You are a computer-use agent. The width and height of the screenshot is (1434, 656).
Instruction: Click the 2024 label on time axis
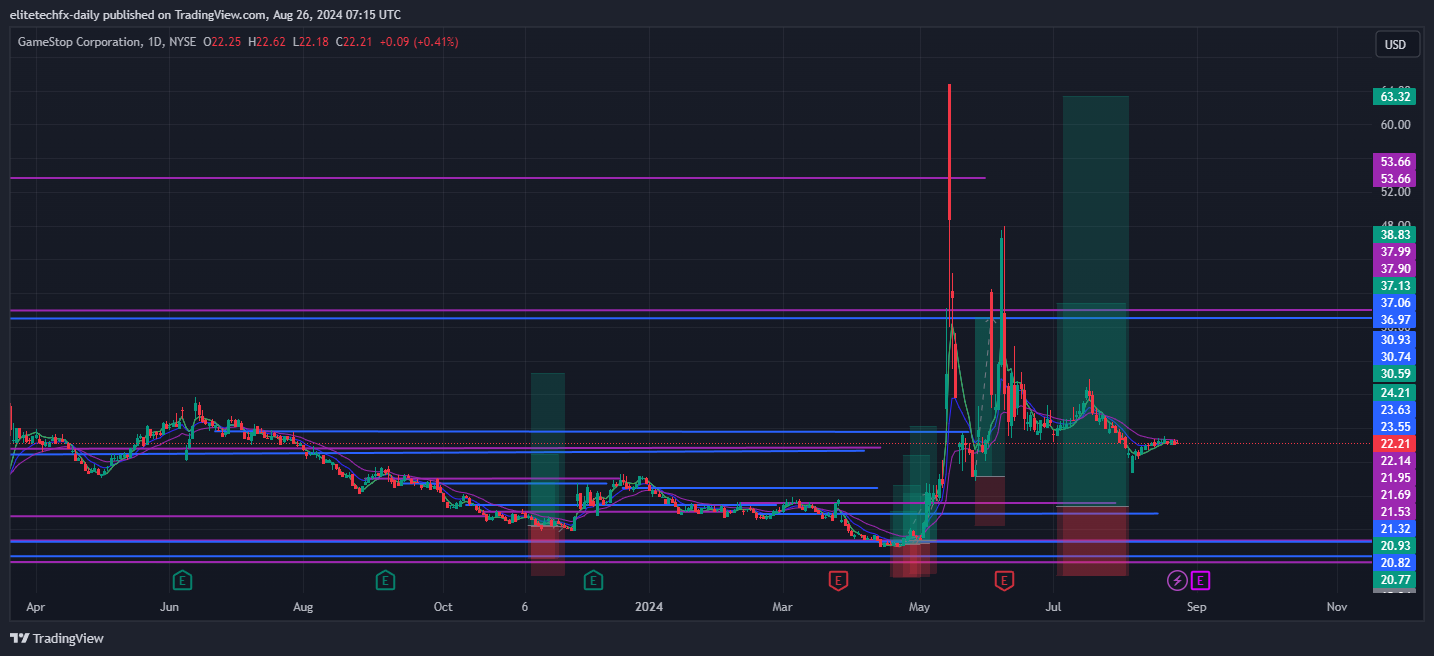[x=649, y=607]
